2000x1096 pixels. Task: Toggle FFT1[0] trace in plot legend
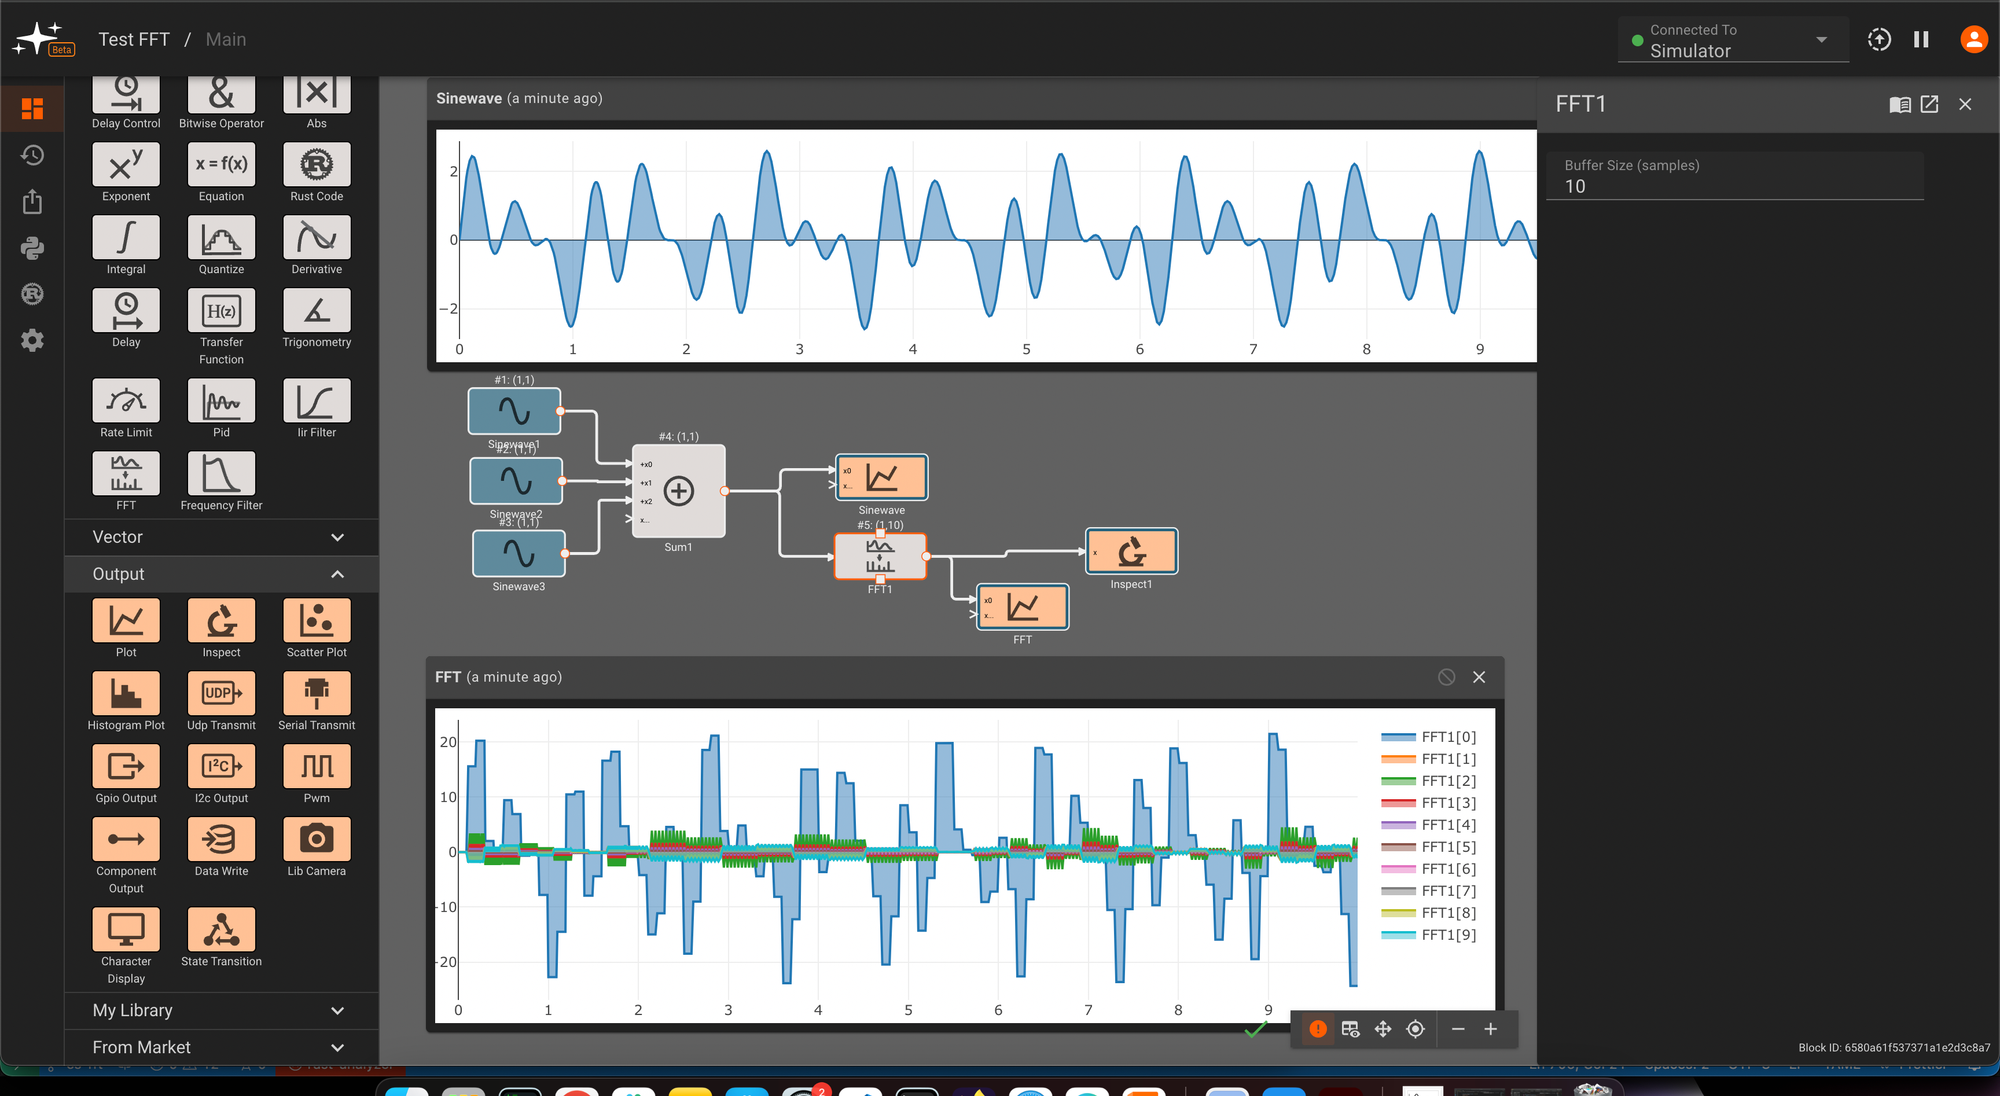click(x=1448, y=737)
